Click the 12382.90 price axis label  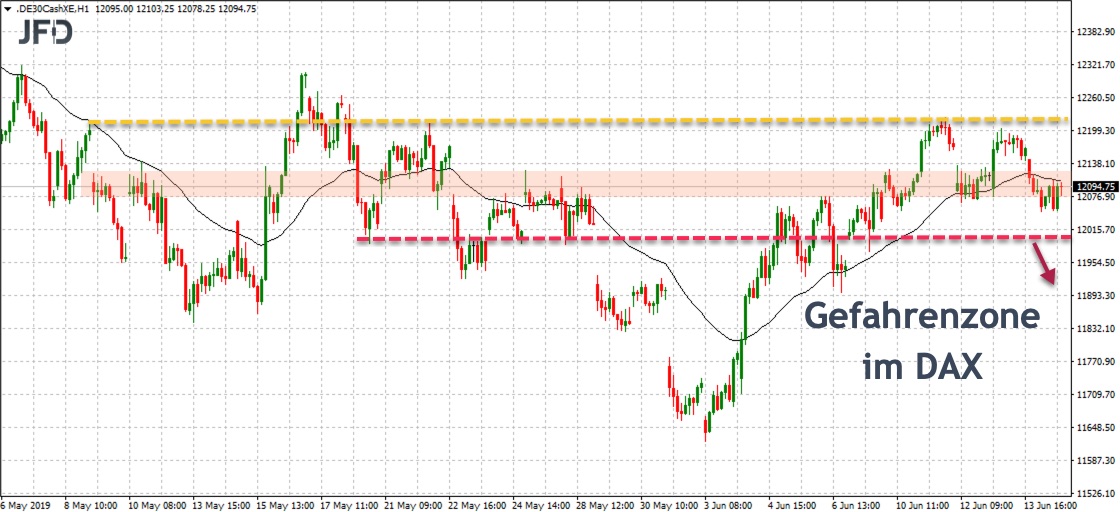coord(1095,32)
